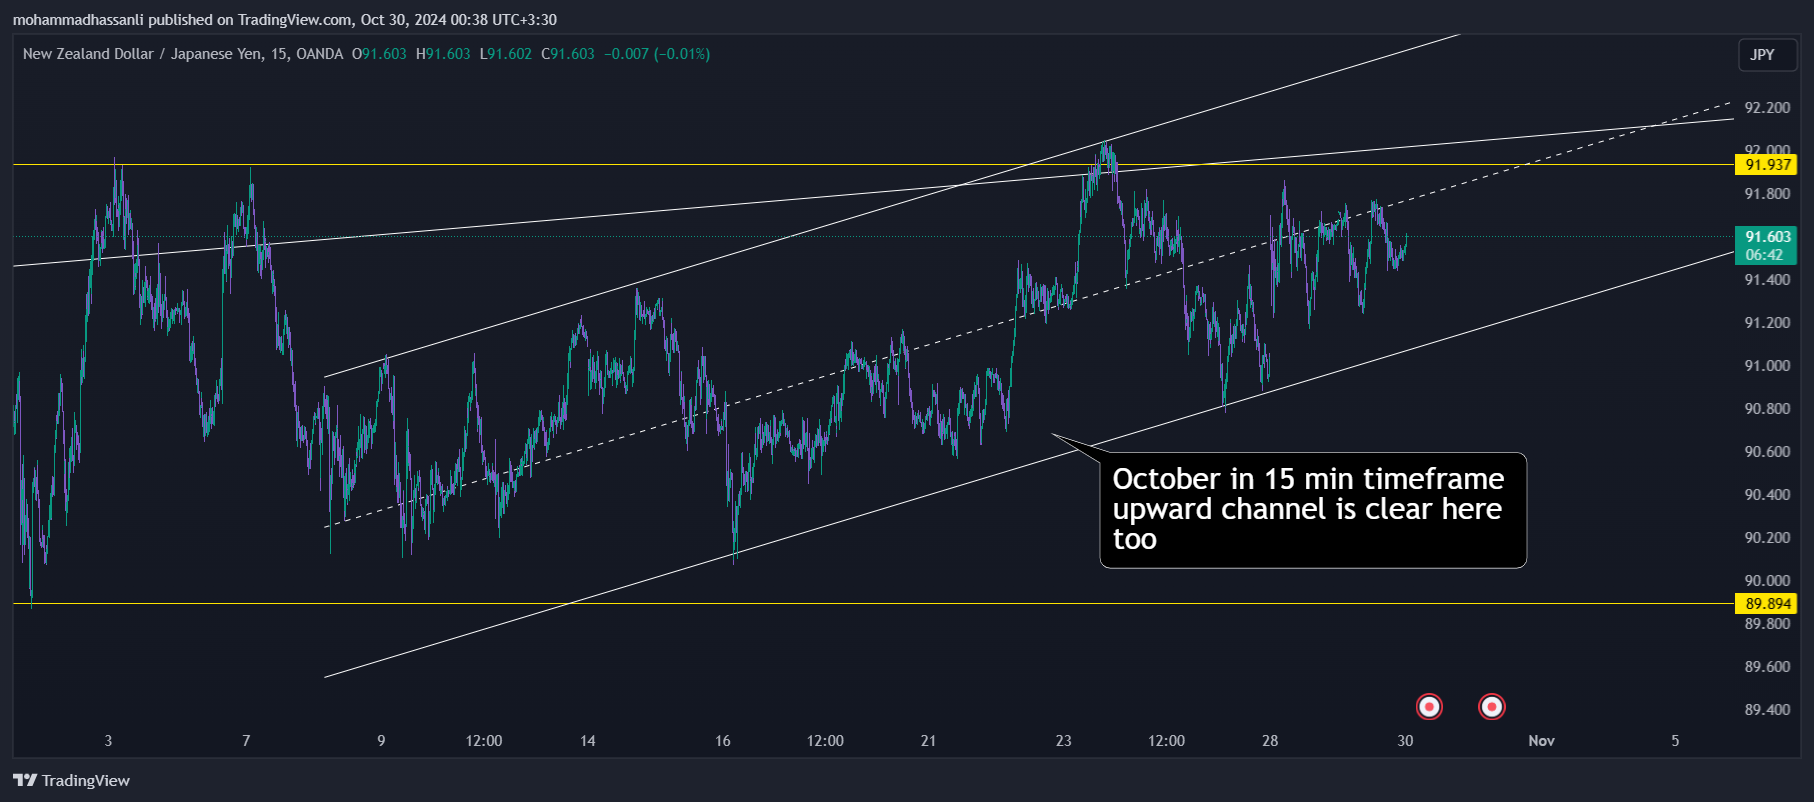Click the open value O91.603

point(379,54)
